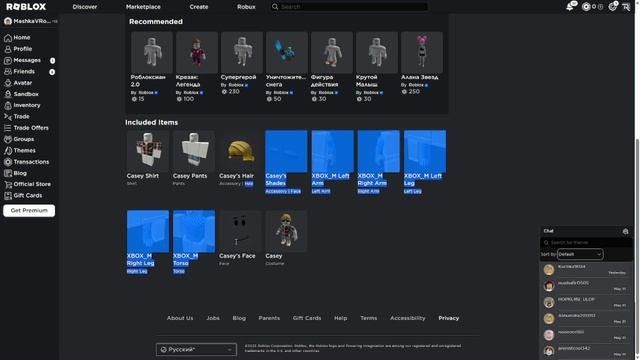Viewport: 640px width, 360px height.
Task: Open the Супергерой recommended item
Action: (242, 63)
